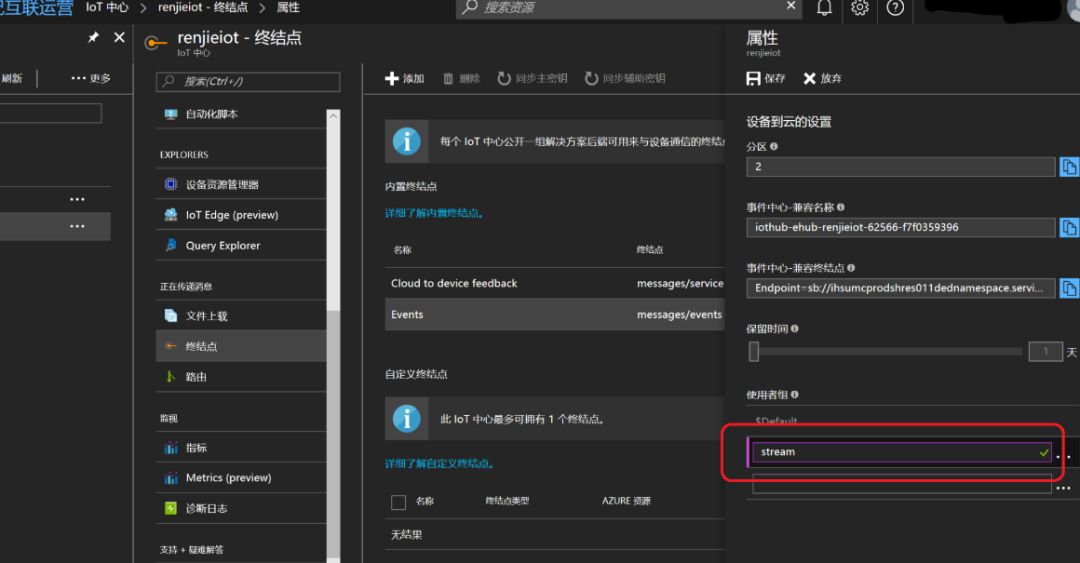Copy the 事件中心-兼容终结点 value

tap(1068, 288)
